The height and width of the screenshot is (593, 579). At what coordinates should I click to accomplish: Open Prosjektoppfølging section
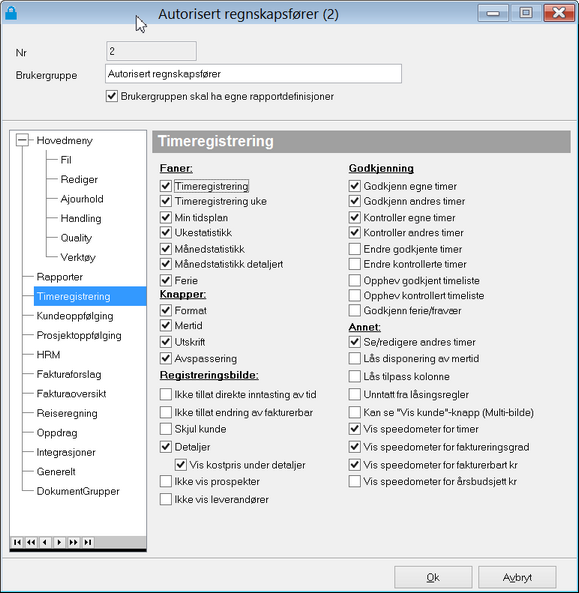(x=79, y=335)
